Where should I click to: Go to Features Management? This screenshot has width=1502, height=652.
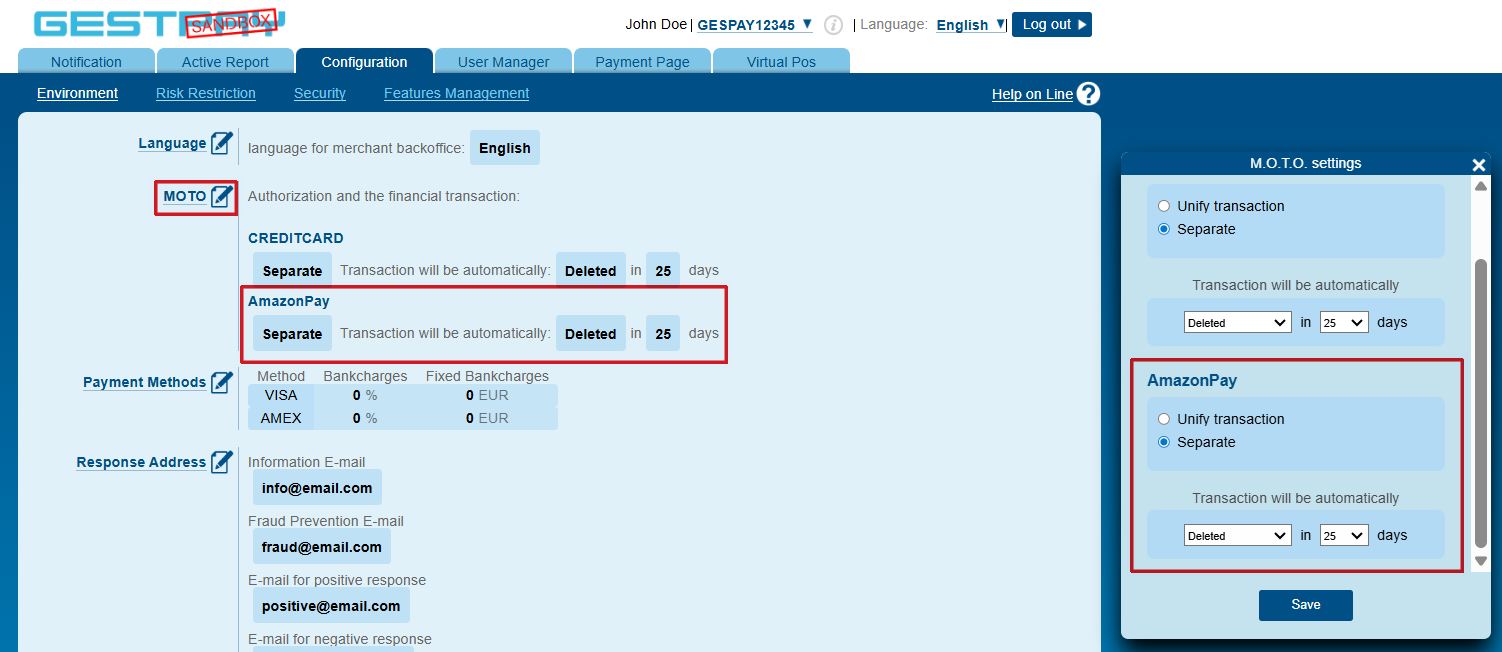[456, 93]
